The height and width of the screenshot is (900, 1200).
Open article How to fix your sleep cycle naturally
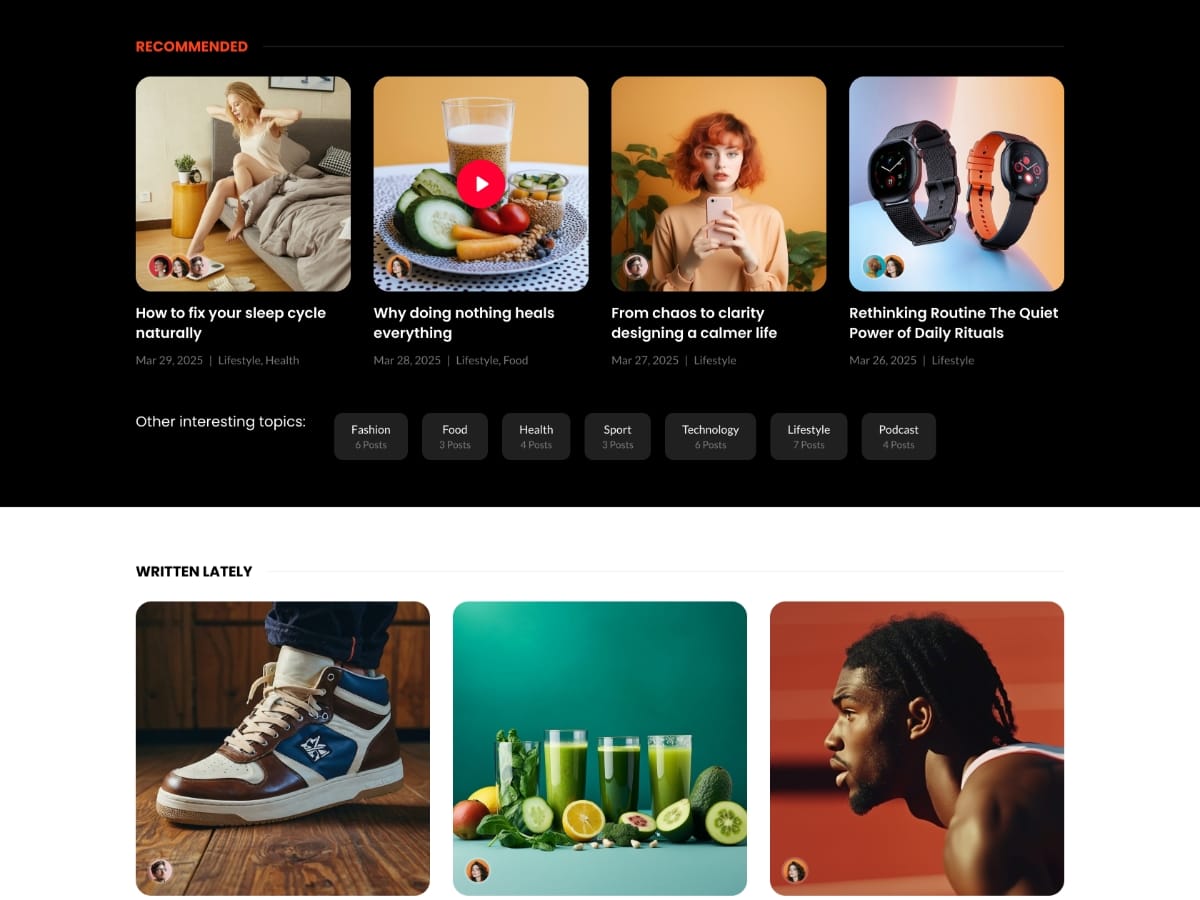(231, 323)
